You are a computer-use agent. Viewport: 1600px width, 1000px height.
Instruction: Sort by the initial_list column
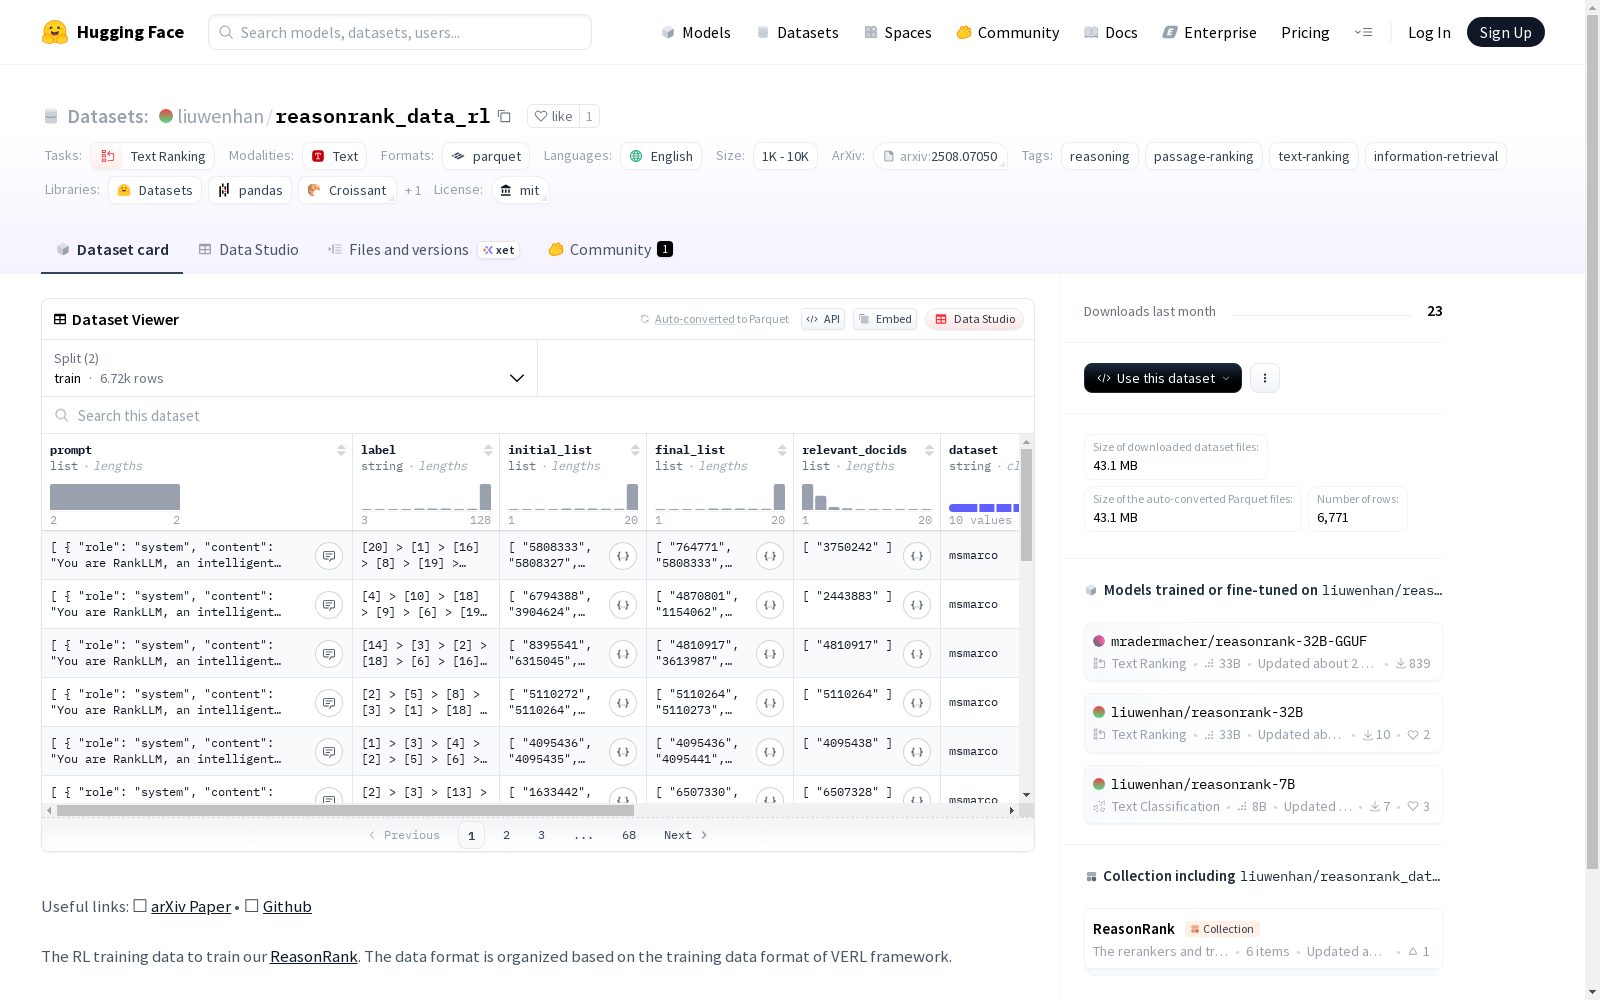[x=635, y=450]
